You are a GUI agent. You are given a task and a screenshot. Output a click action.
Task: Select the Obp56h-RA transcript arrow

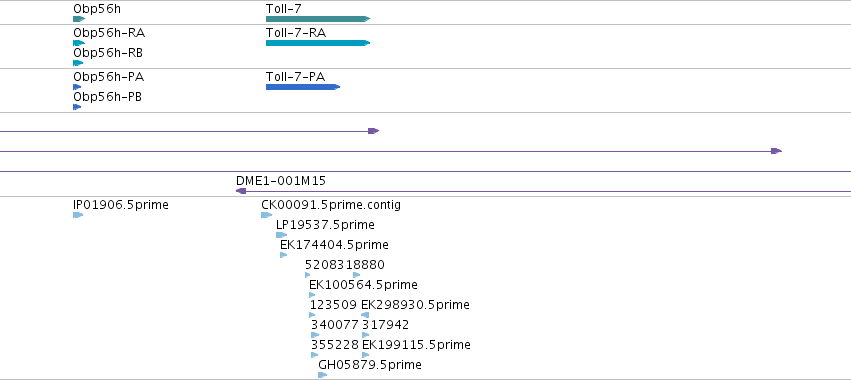tap(79, 43)
